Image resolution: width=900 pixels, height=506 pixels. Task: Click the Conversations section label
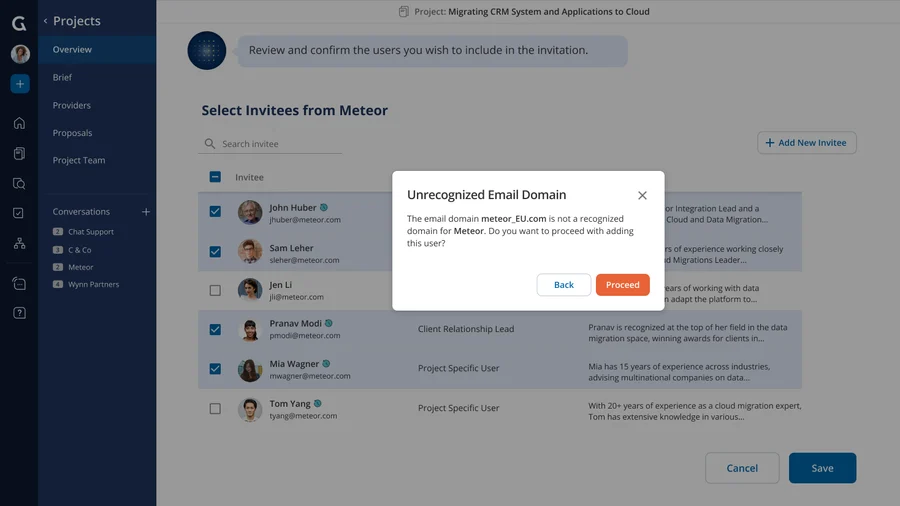81,212
